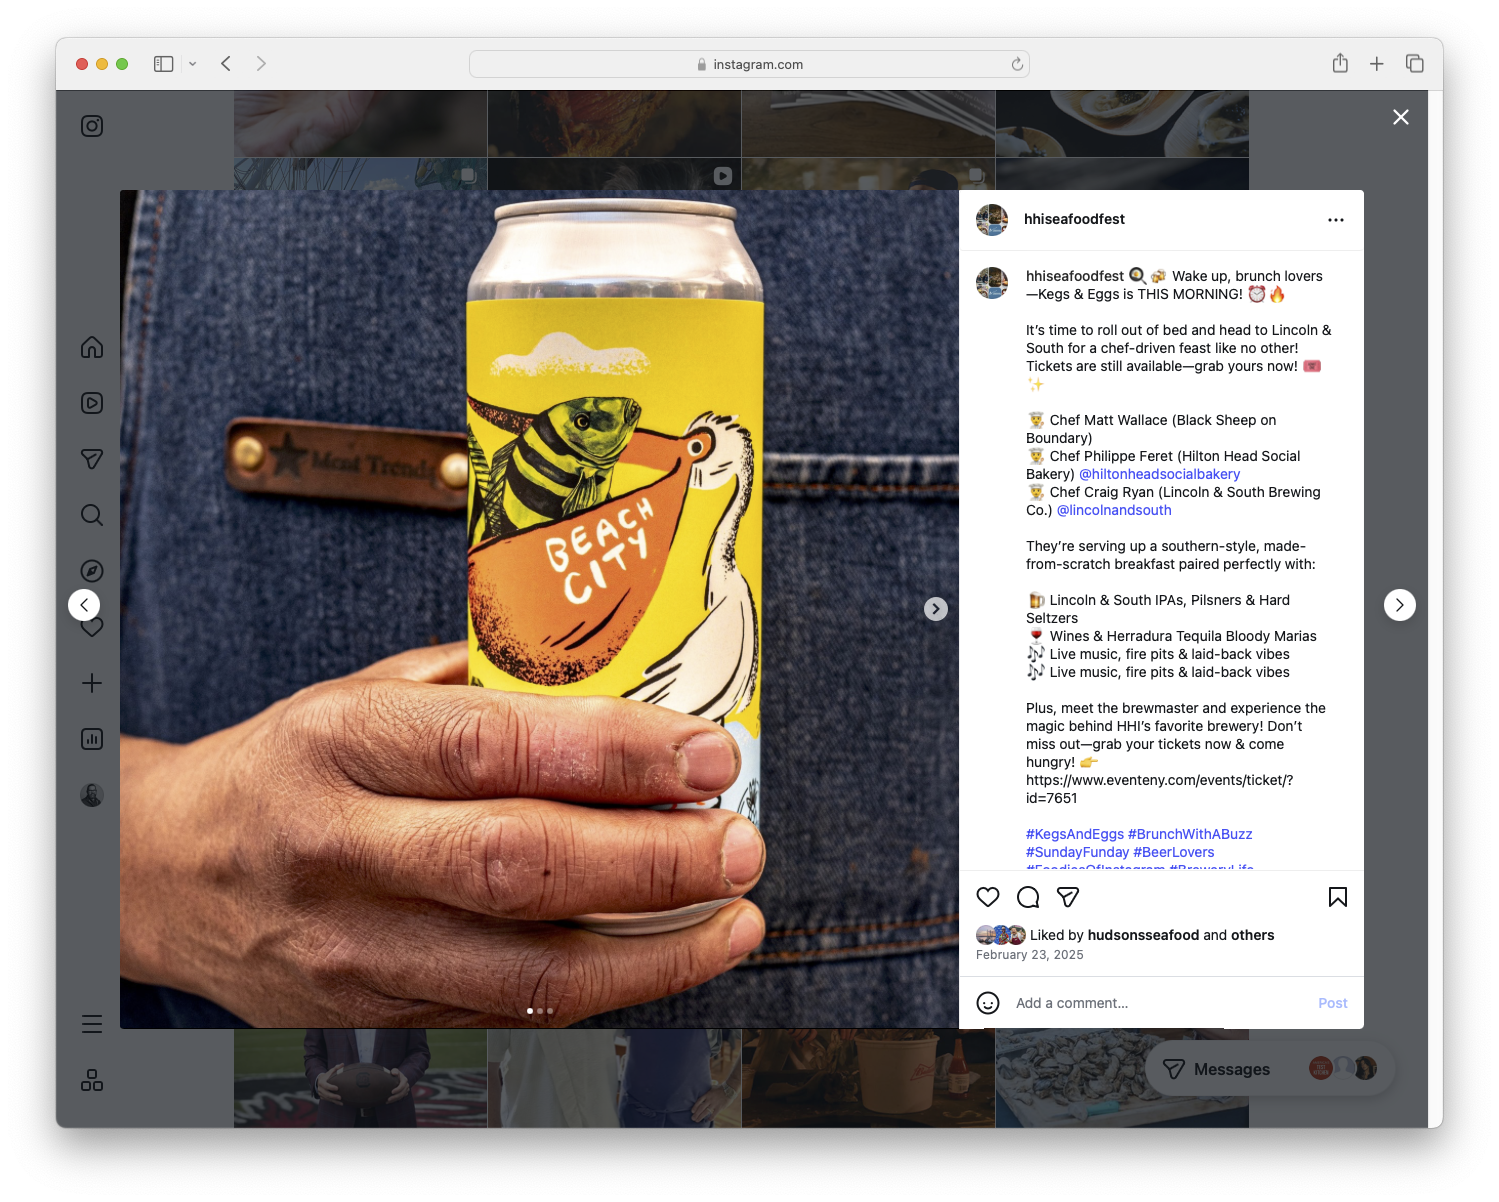1499x1202 pixels.
Task: Open the post options menu (three dots)
Action: tap(1336, 219)
